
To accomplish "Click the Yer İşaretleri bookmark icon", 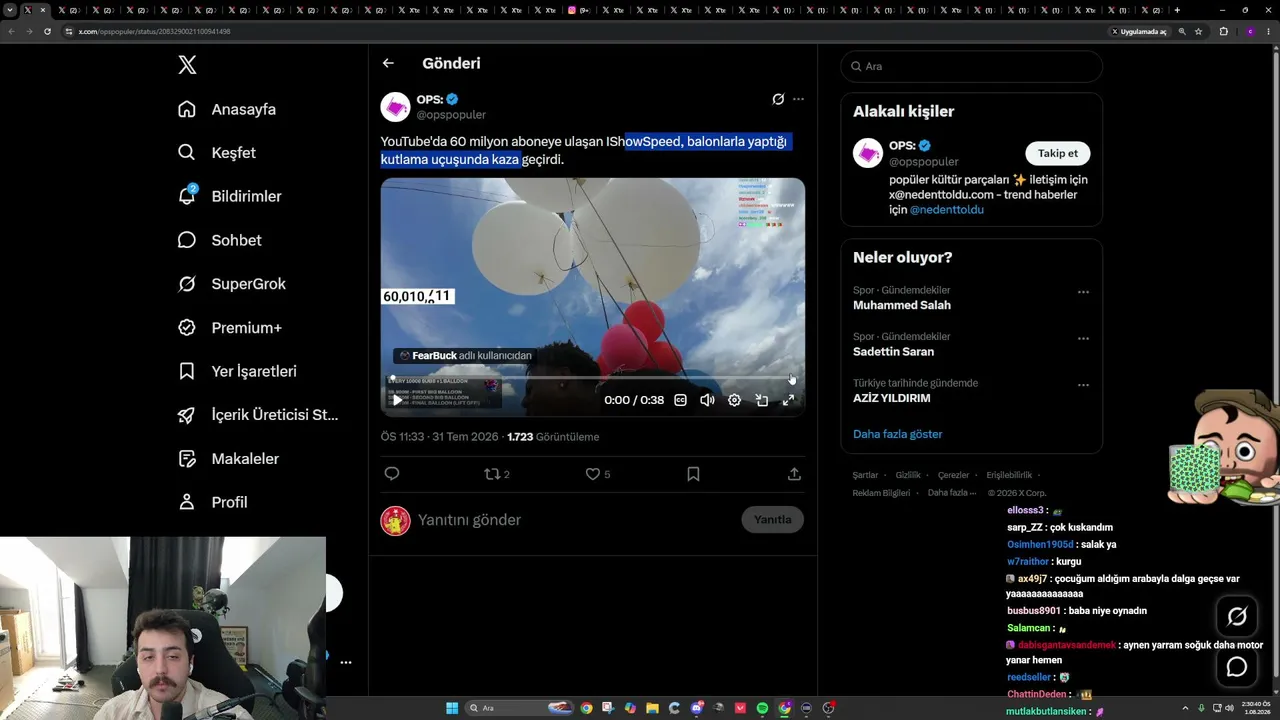I will coord(187,371).
